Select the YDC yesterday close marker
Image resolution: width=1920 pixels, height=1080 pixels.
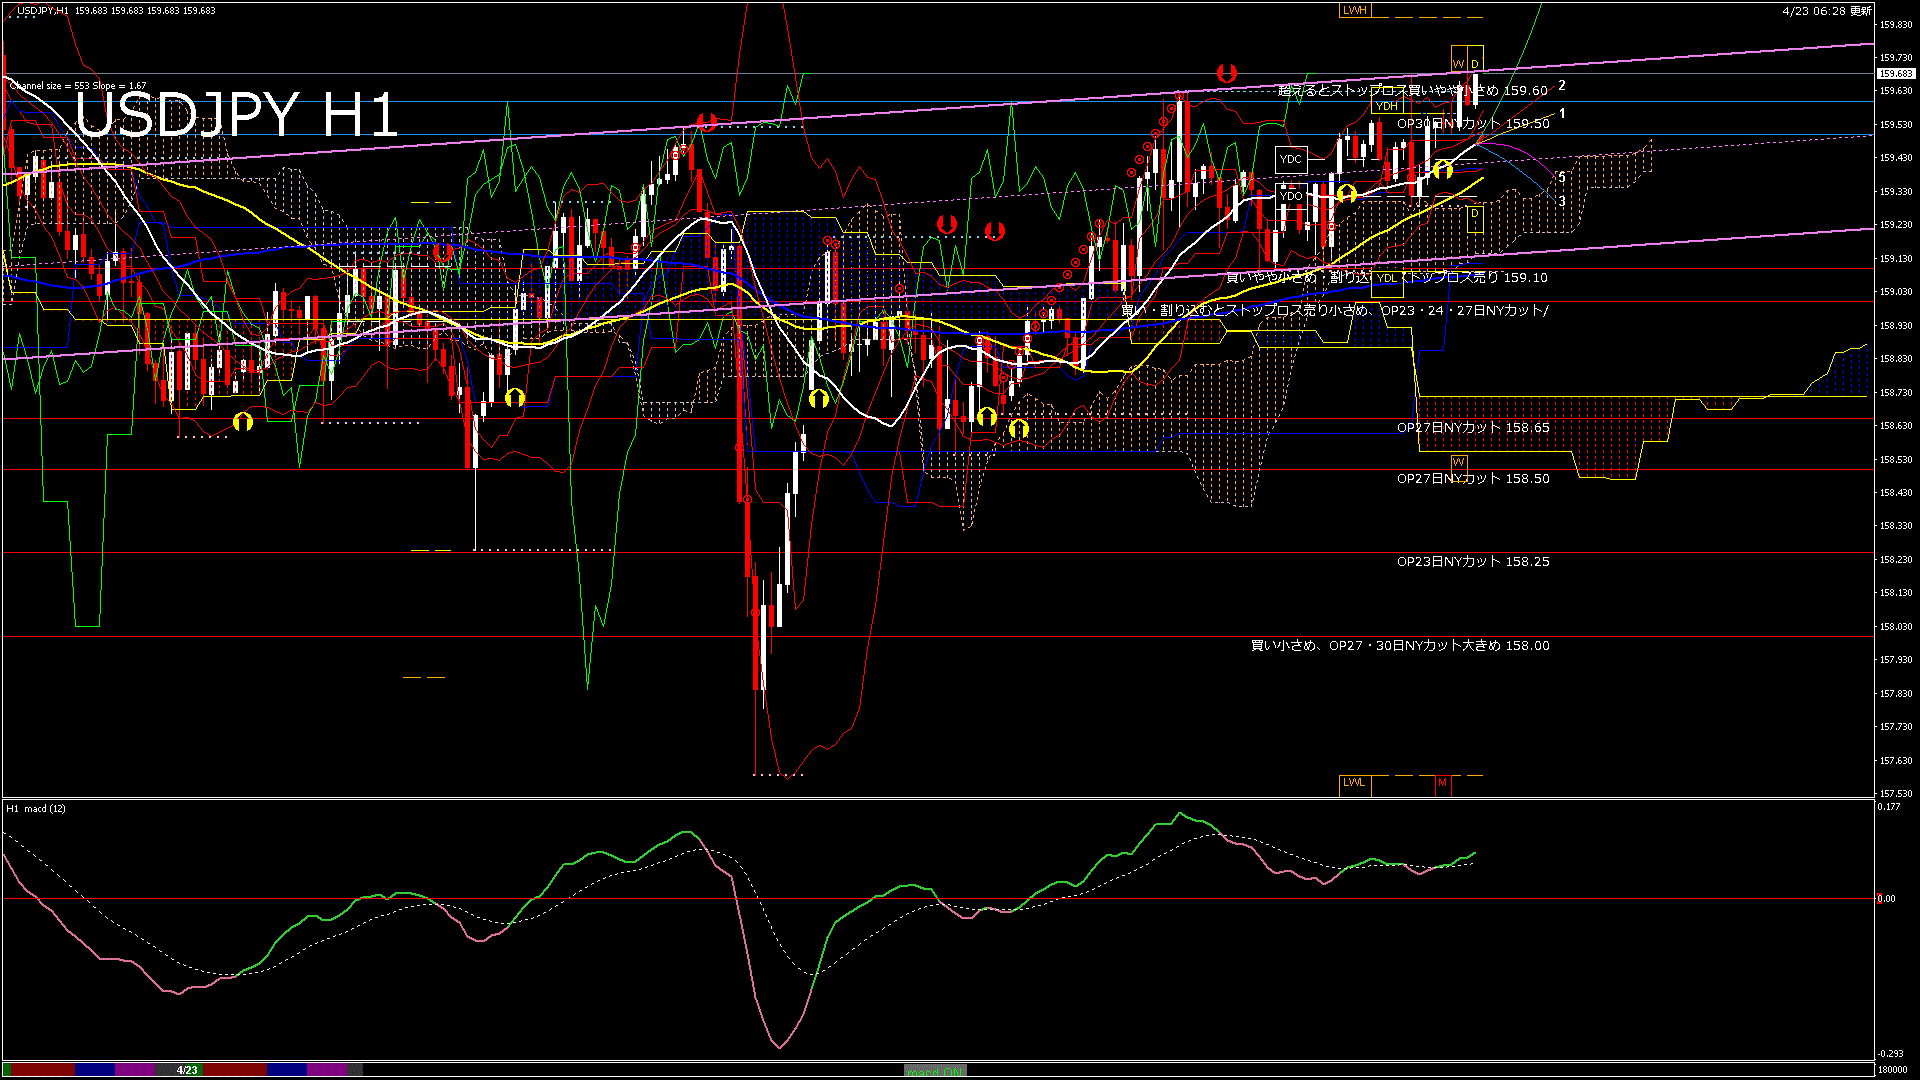pyautogui.click(x=1291, y=159)
